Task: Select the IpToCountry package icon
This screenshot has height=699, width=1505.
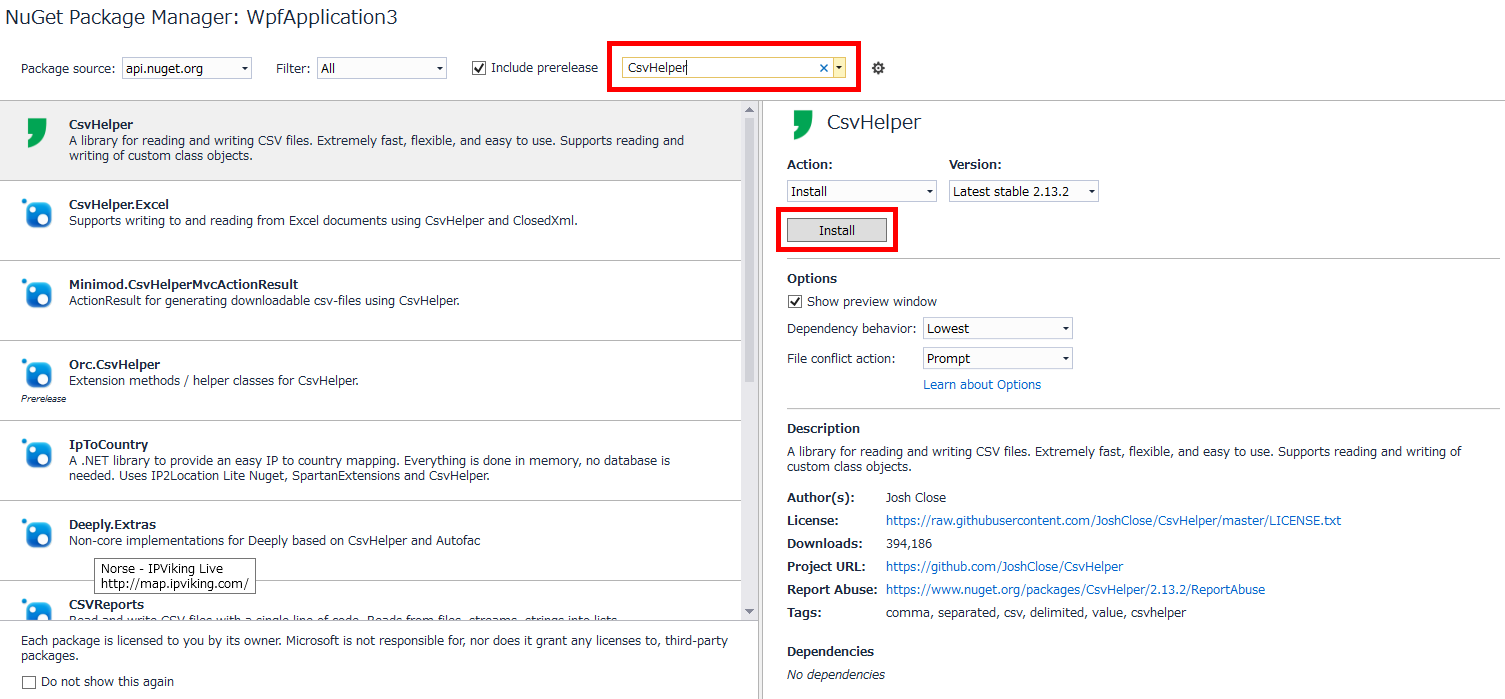Action: pyautogui.click(x=37, y=453)
